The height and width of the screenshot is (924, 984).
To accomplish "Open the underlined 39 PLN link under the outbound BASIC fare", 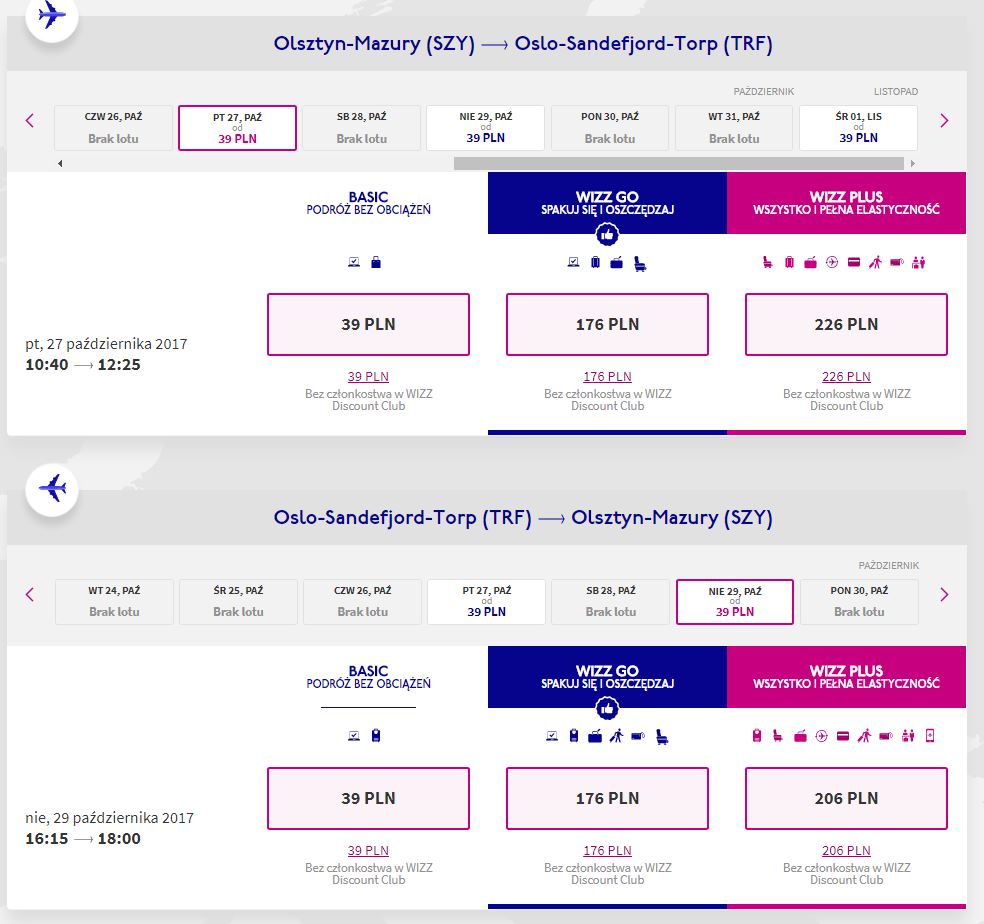I will click(x=368, y=377).
